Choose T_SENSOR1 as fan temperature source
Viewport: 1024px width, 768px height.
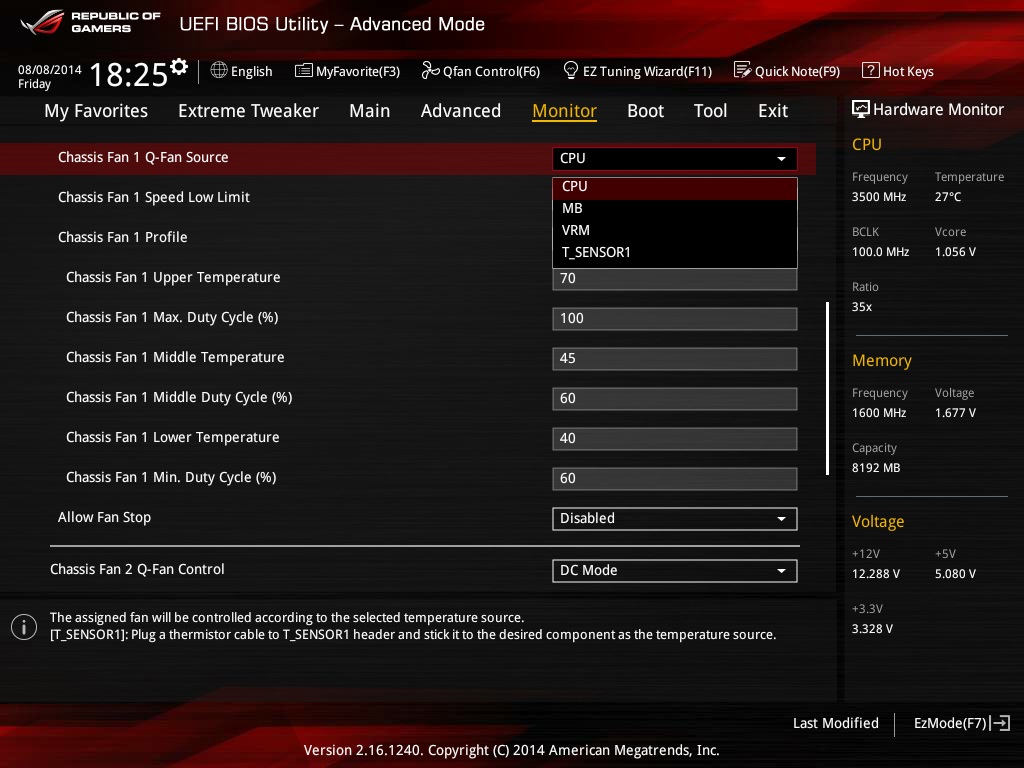(x=675, y=252)
